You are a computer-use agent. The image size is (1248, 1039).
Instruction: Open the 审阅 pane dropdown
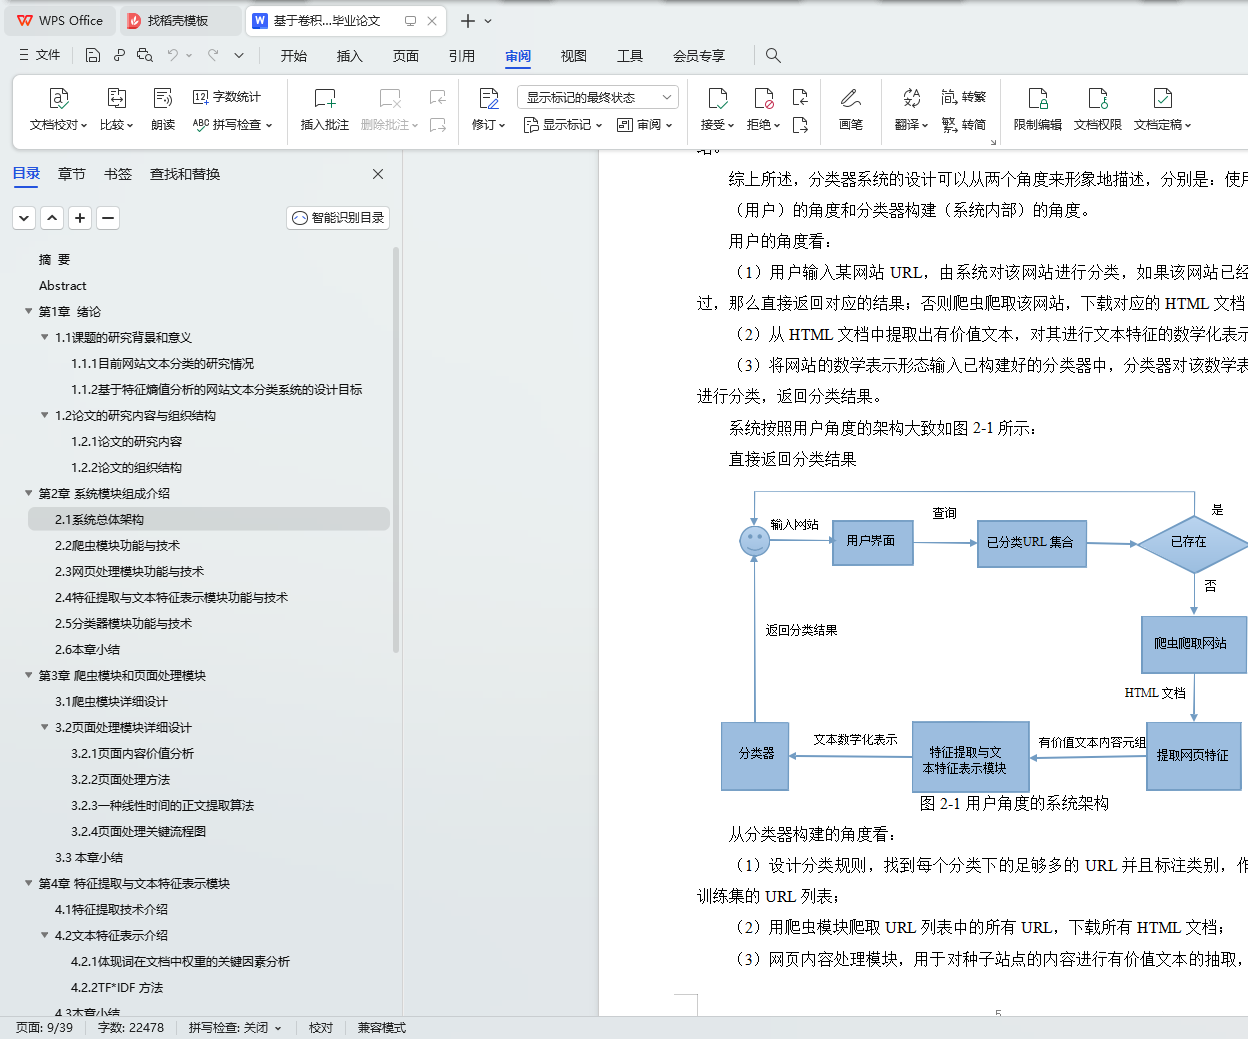tap(645, 125)
